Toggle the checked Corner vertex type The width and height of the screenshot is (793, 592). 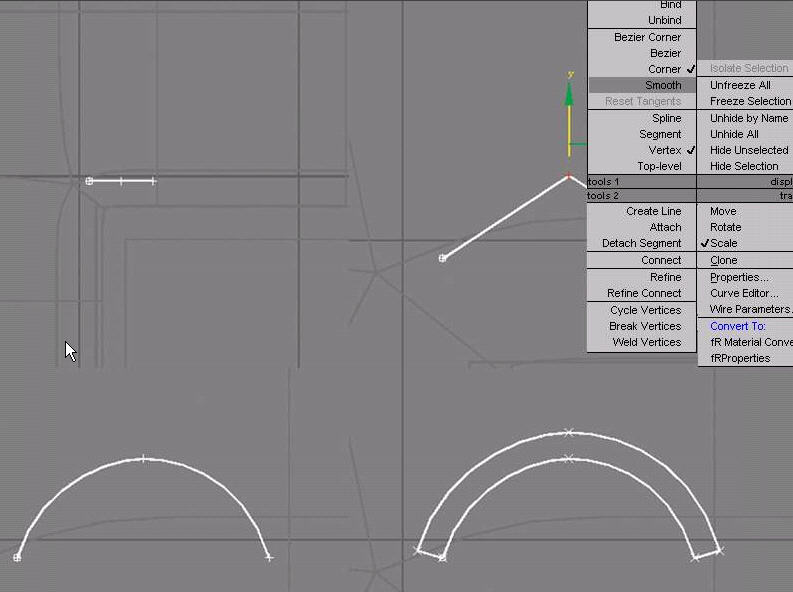click(x=664, y=69)
